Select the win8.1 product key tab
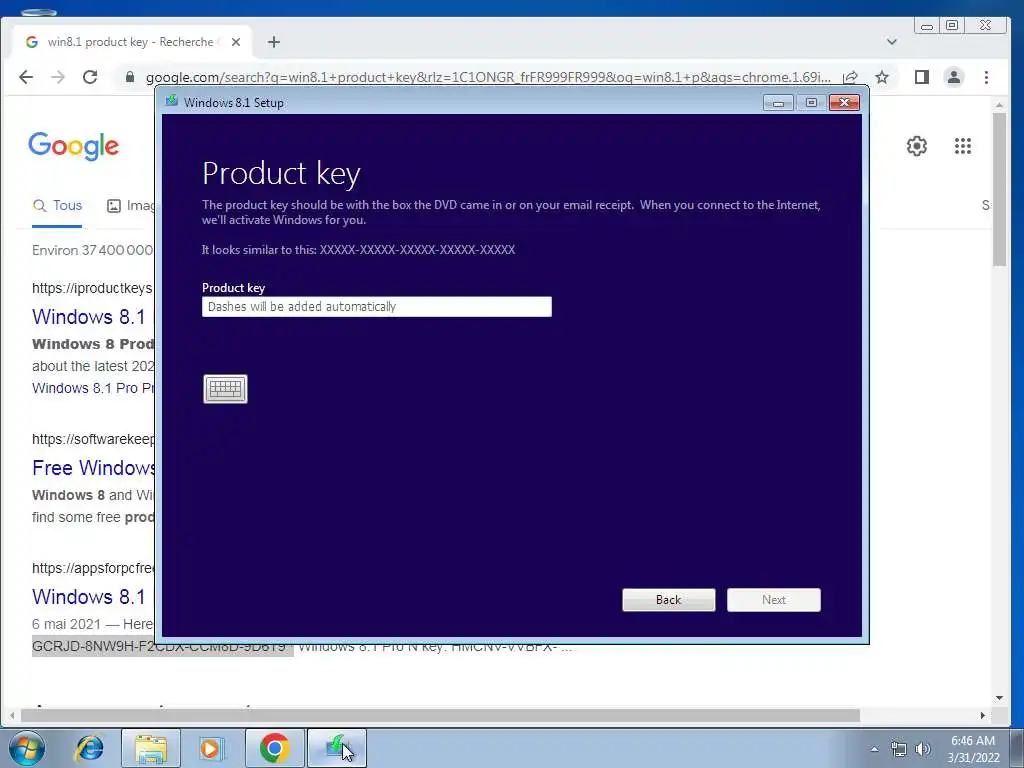 coord(131,42)
